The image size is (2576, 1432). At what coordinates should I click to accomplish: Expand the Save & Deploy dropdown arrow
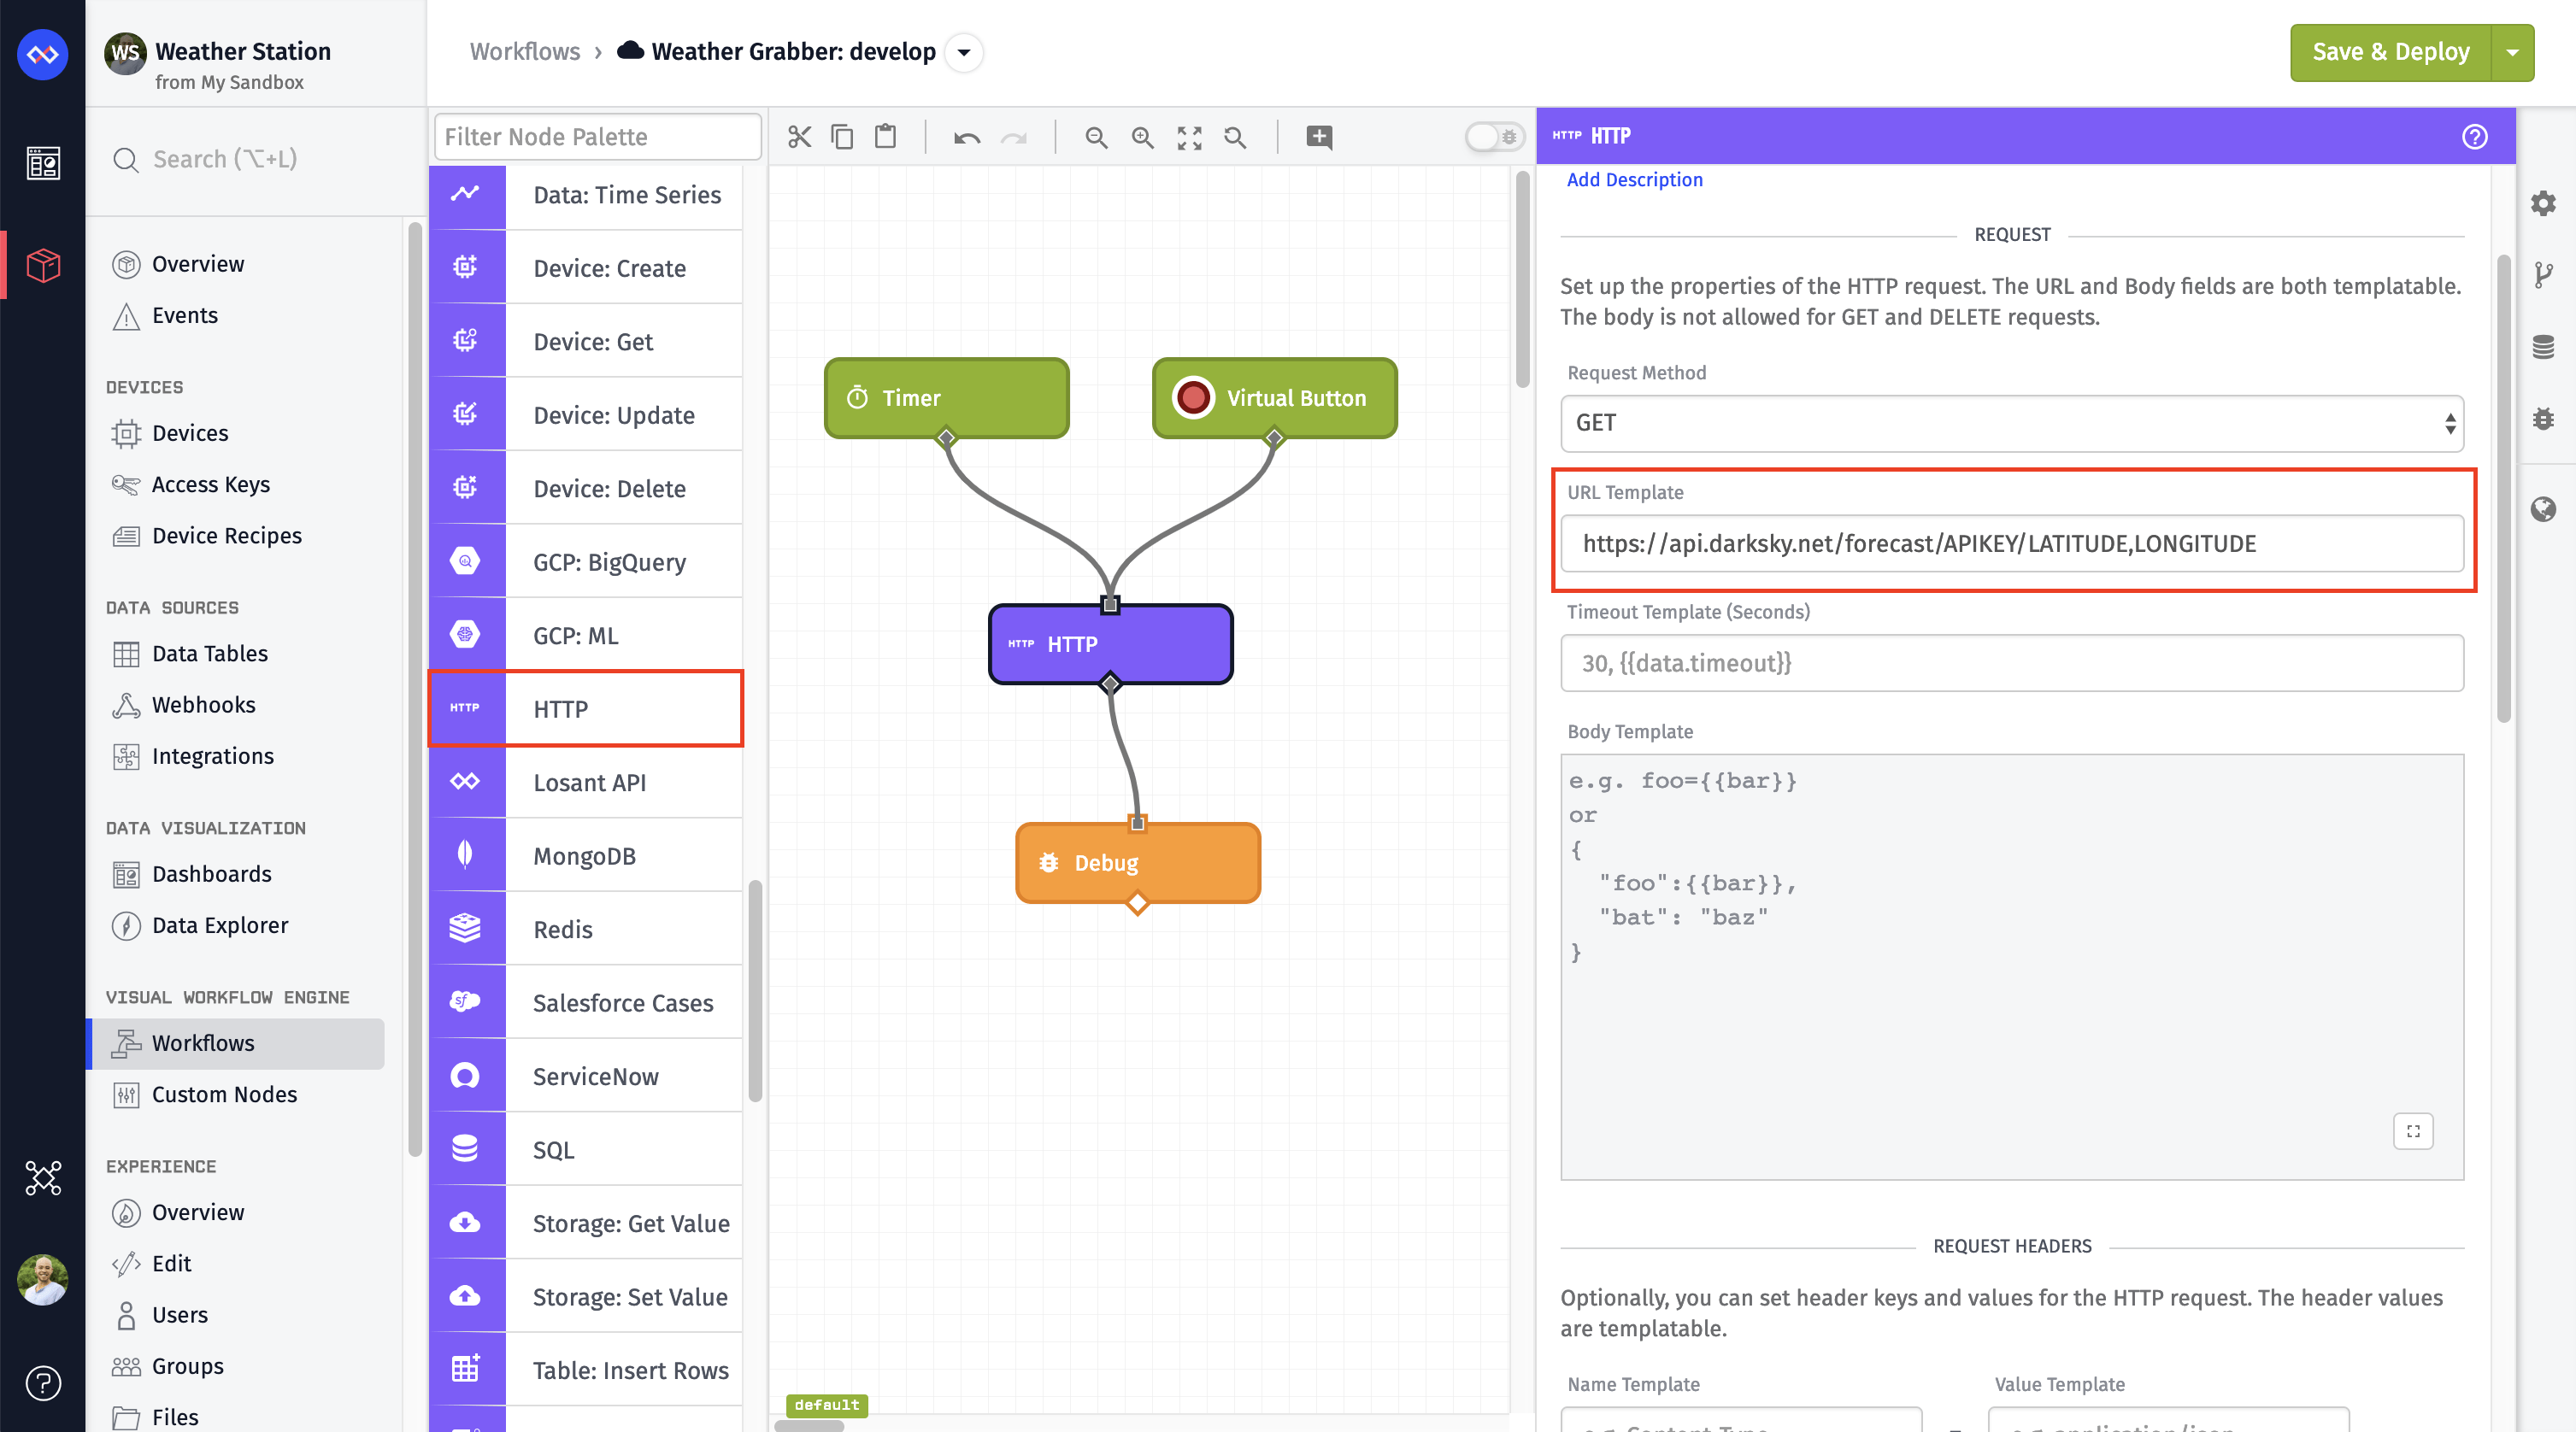pos(2513,52)
